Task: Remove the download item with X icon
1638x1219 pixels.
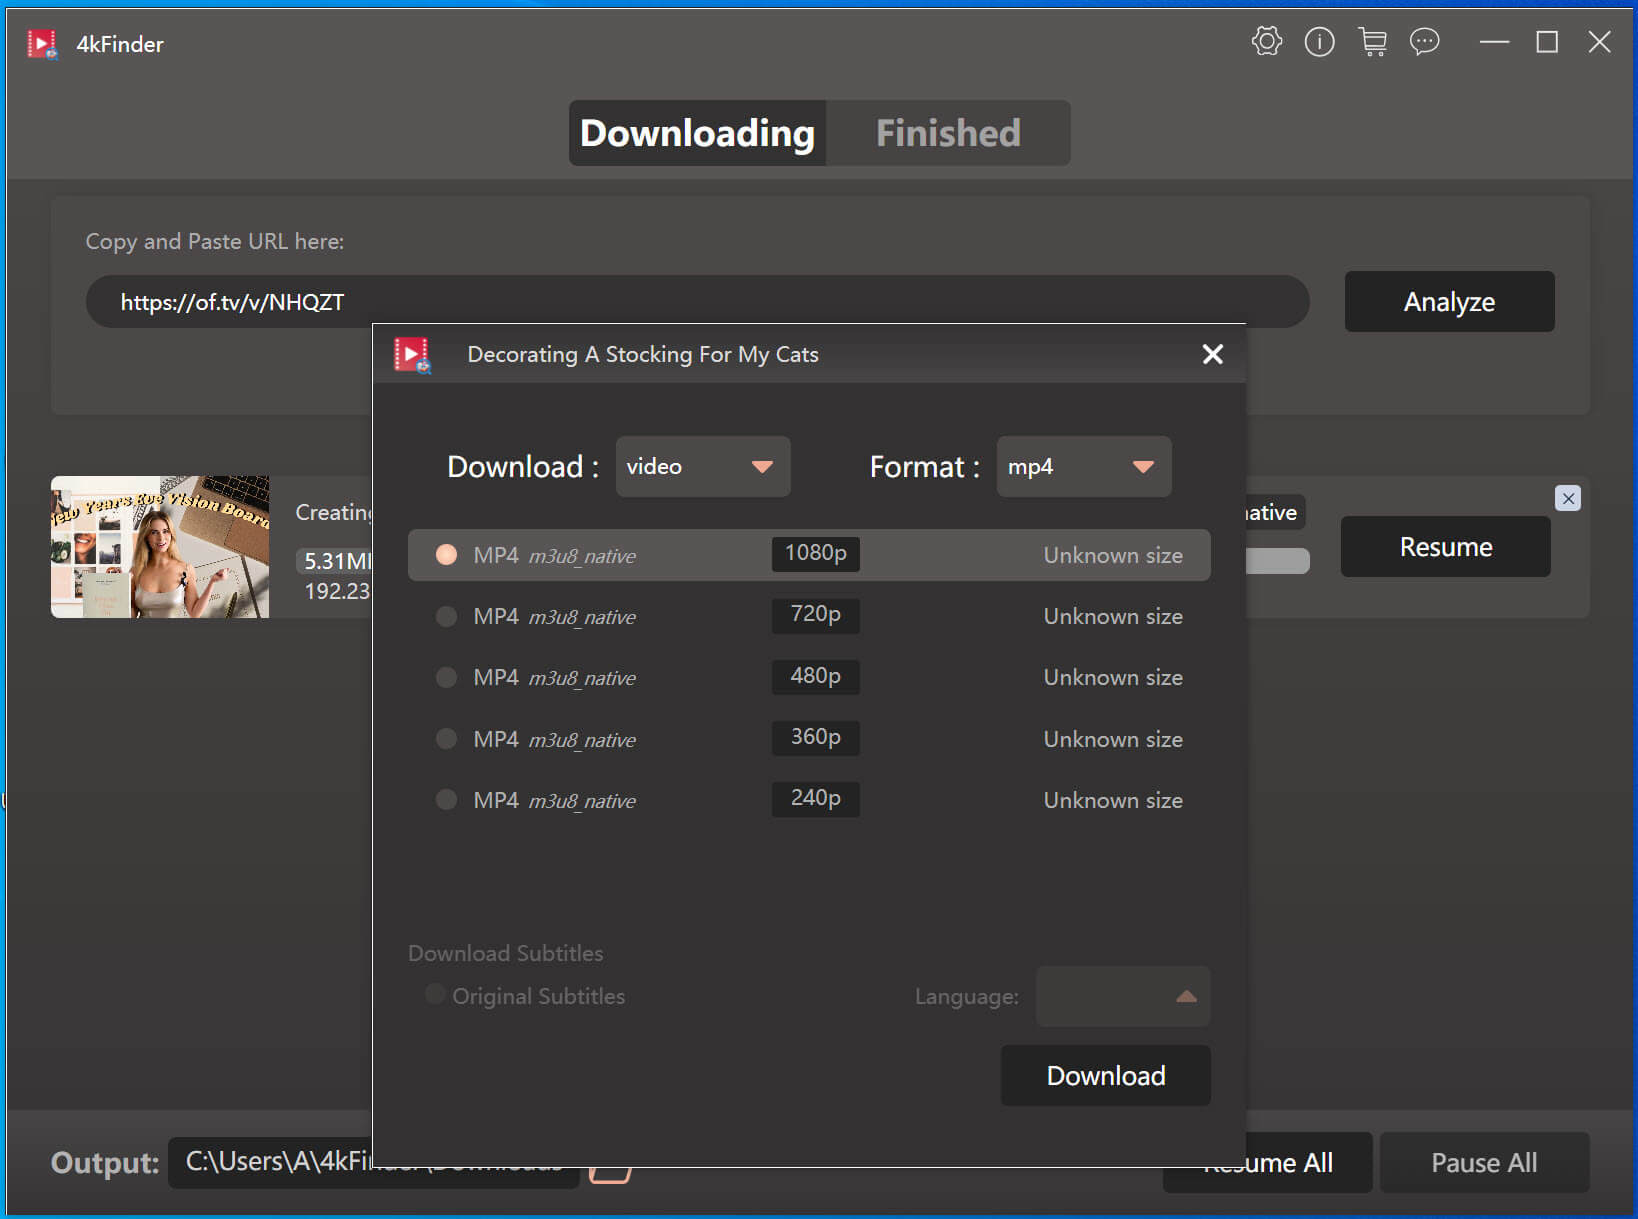Action: point(1567,498)
